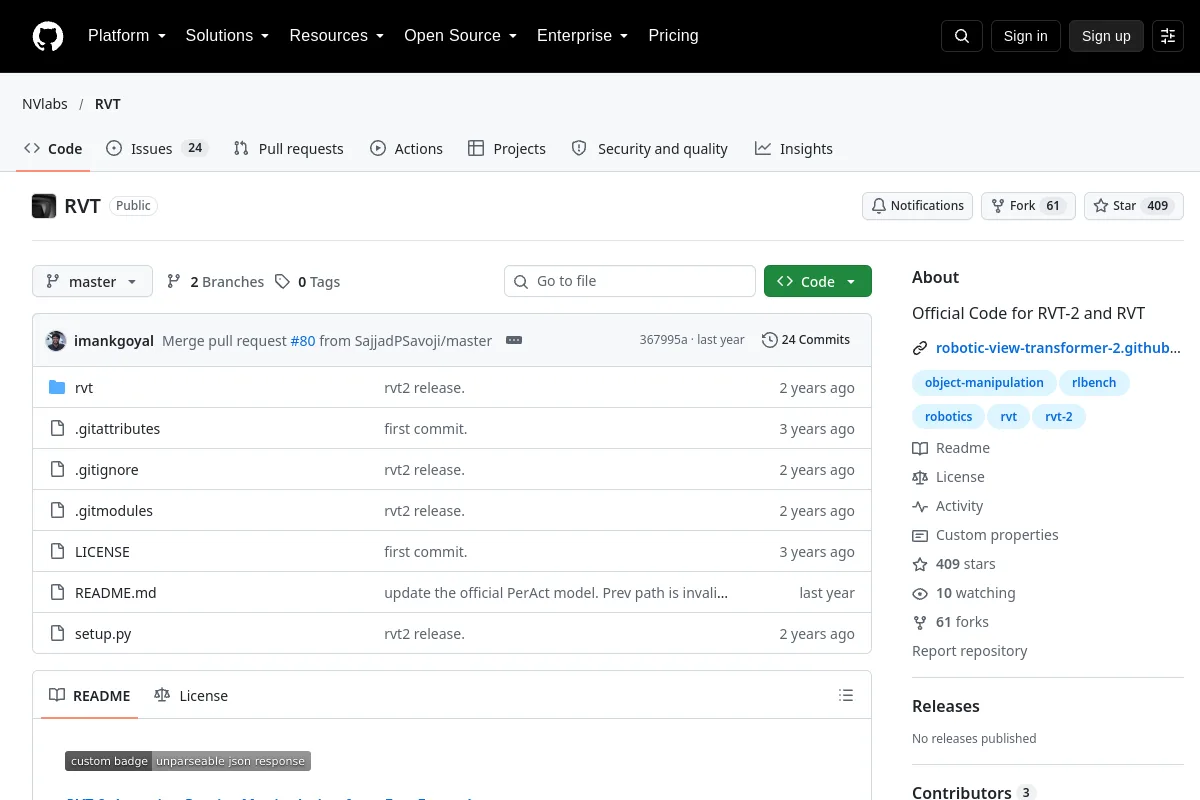Viewport: 1200px width, 800px height.
Task: Open the Insights tab
Action: tap(794, 149)
